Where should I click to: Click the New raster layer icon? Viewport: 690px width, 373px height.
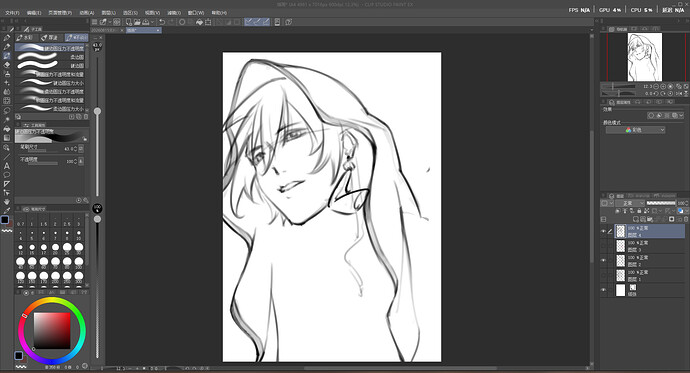(x=636, y=219)
